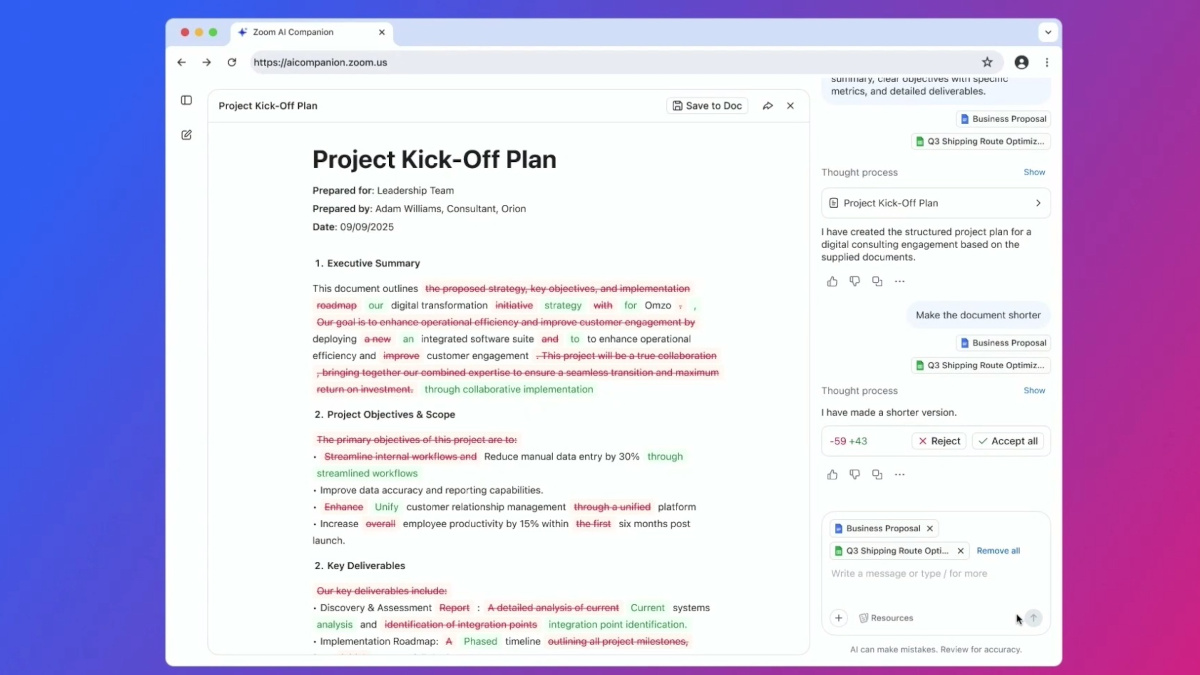Click the document title in panel header
This screenshot has width=1200, height=675.
point(268,106)
